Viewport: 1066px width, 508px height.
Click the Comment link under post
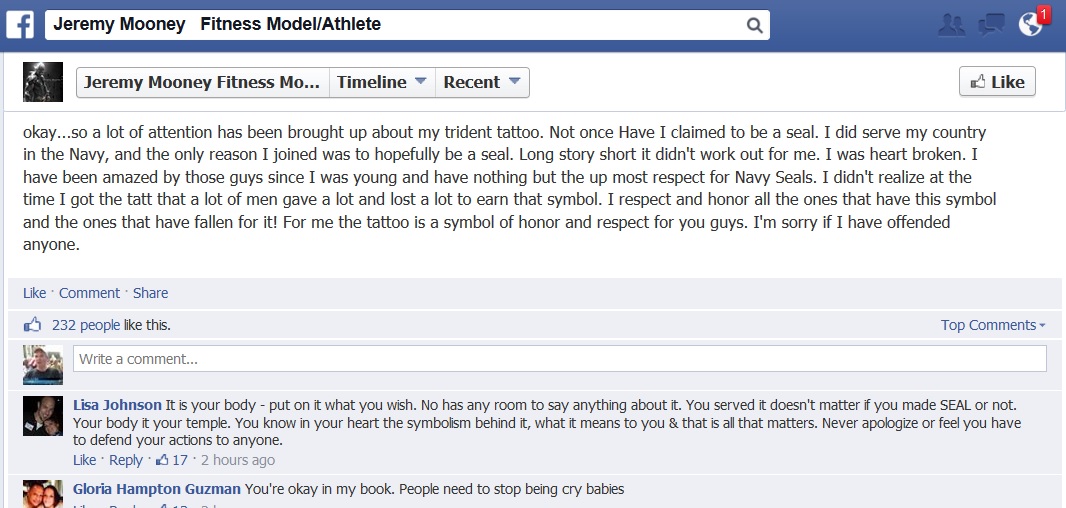[89, 293]
